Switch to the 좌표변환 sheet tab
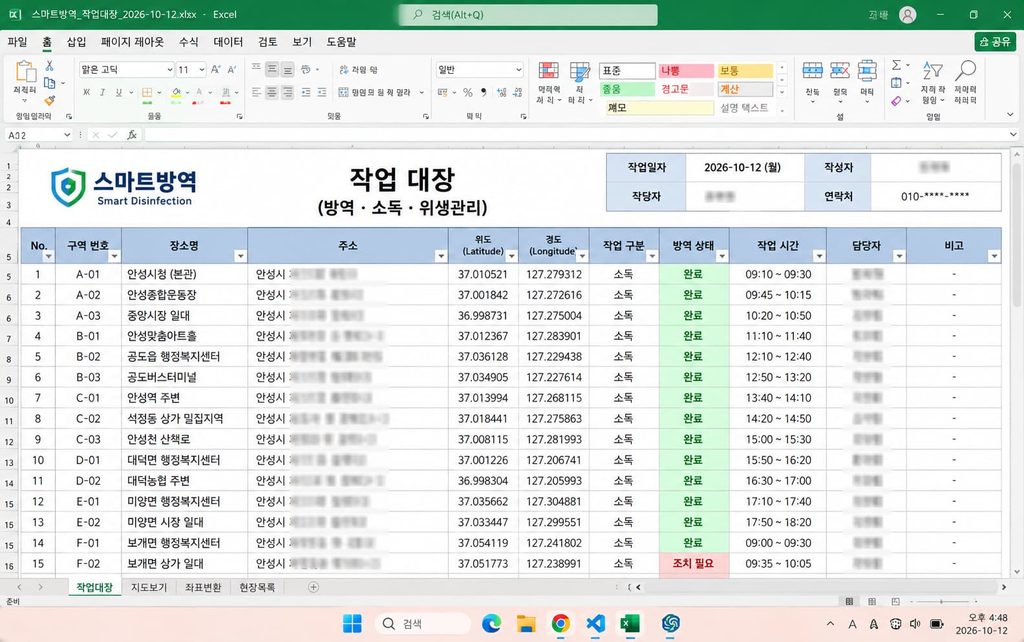Screen dimensions: 1024x642 tap(203, 587)
